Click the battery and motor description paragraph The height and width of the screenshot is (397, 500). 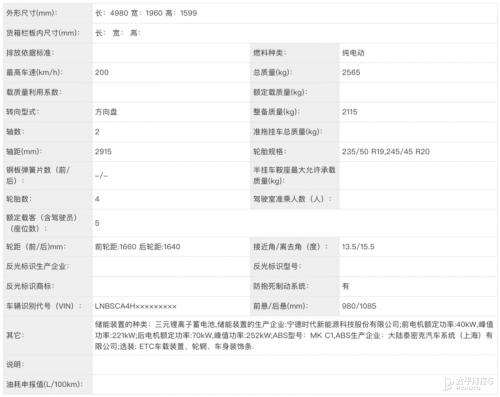(294, 335)
